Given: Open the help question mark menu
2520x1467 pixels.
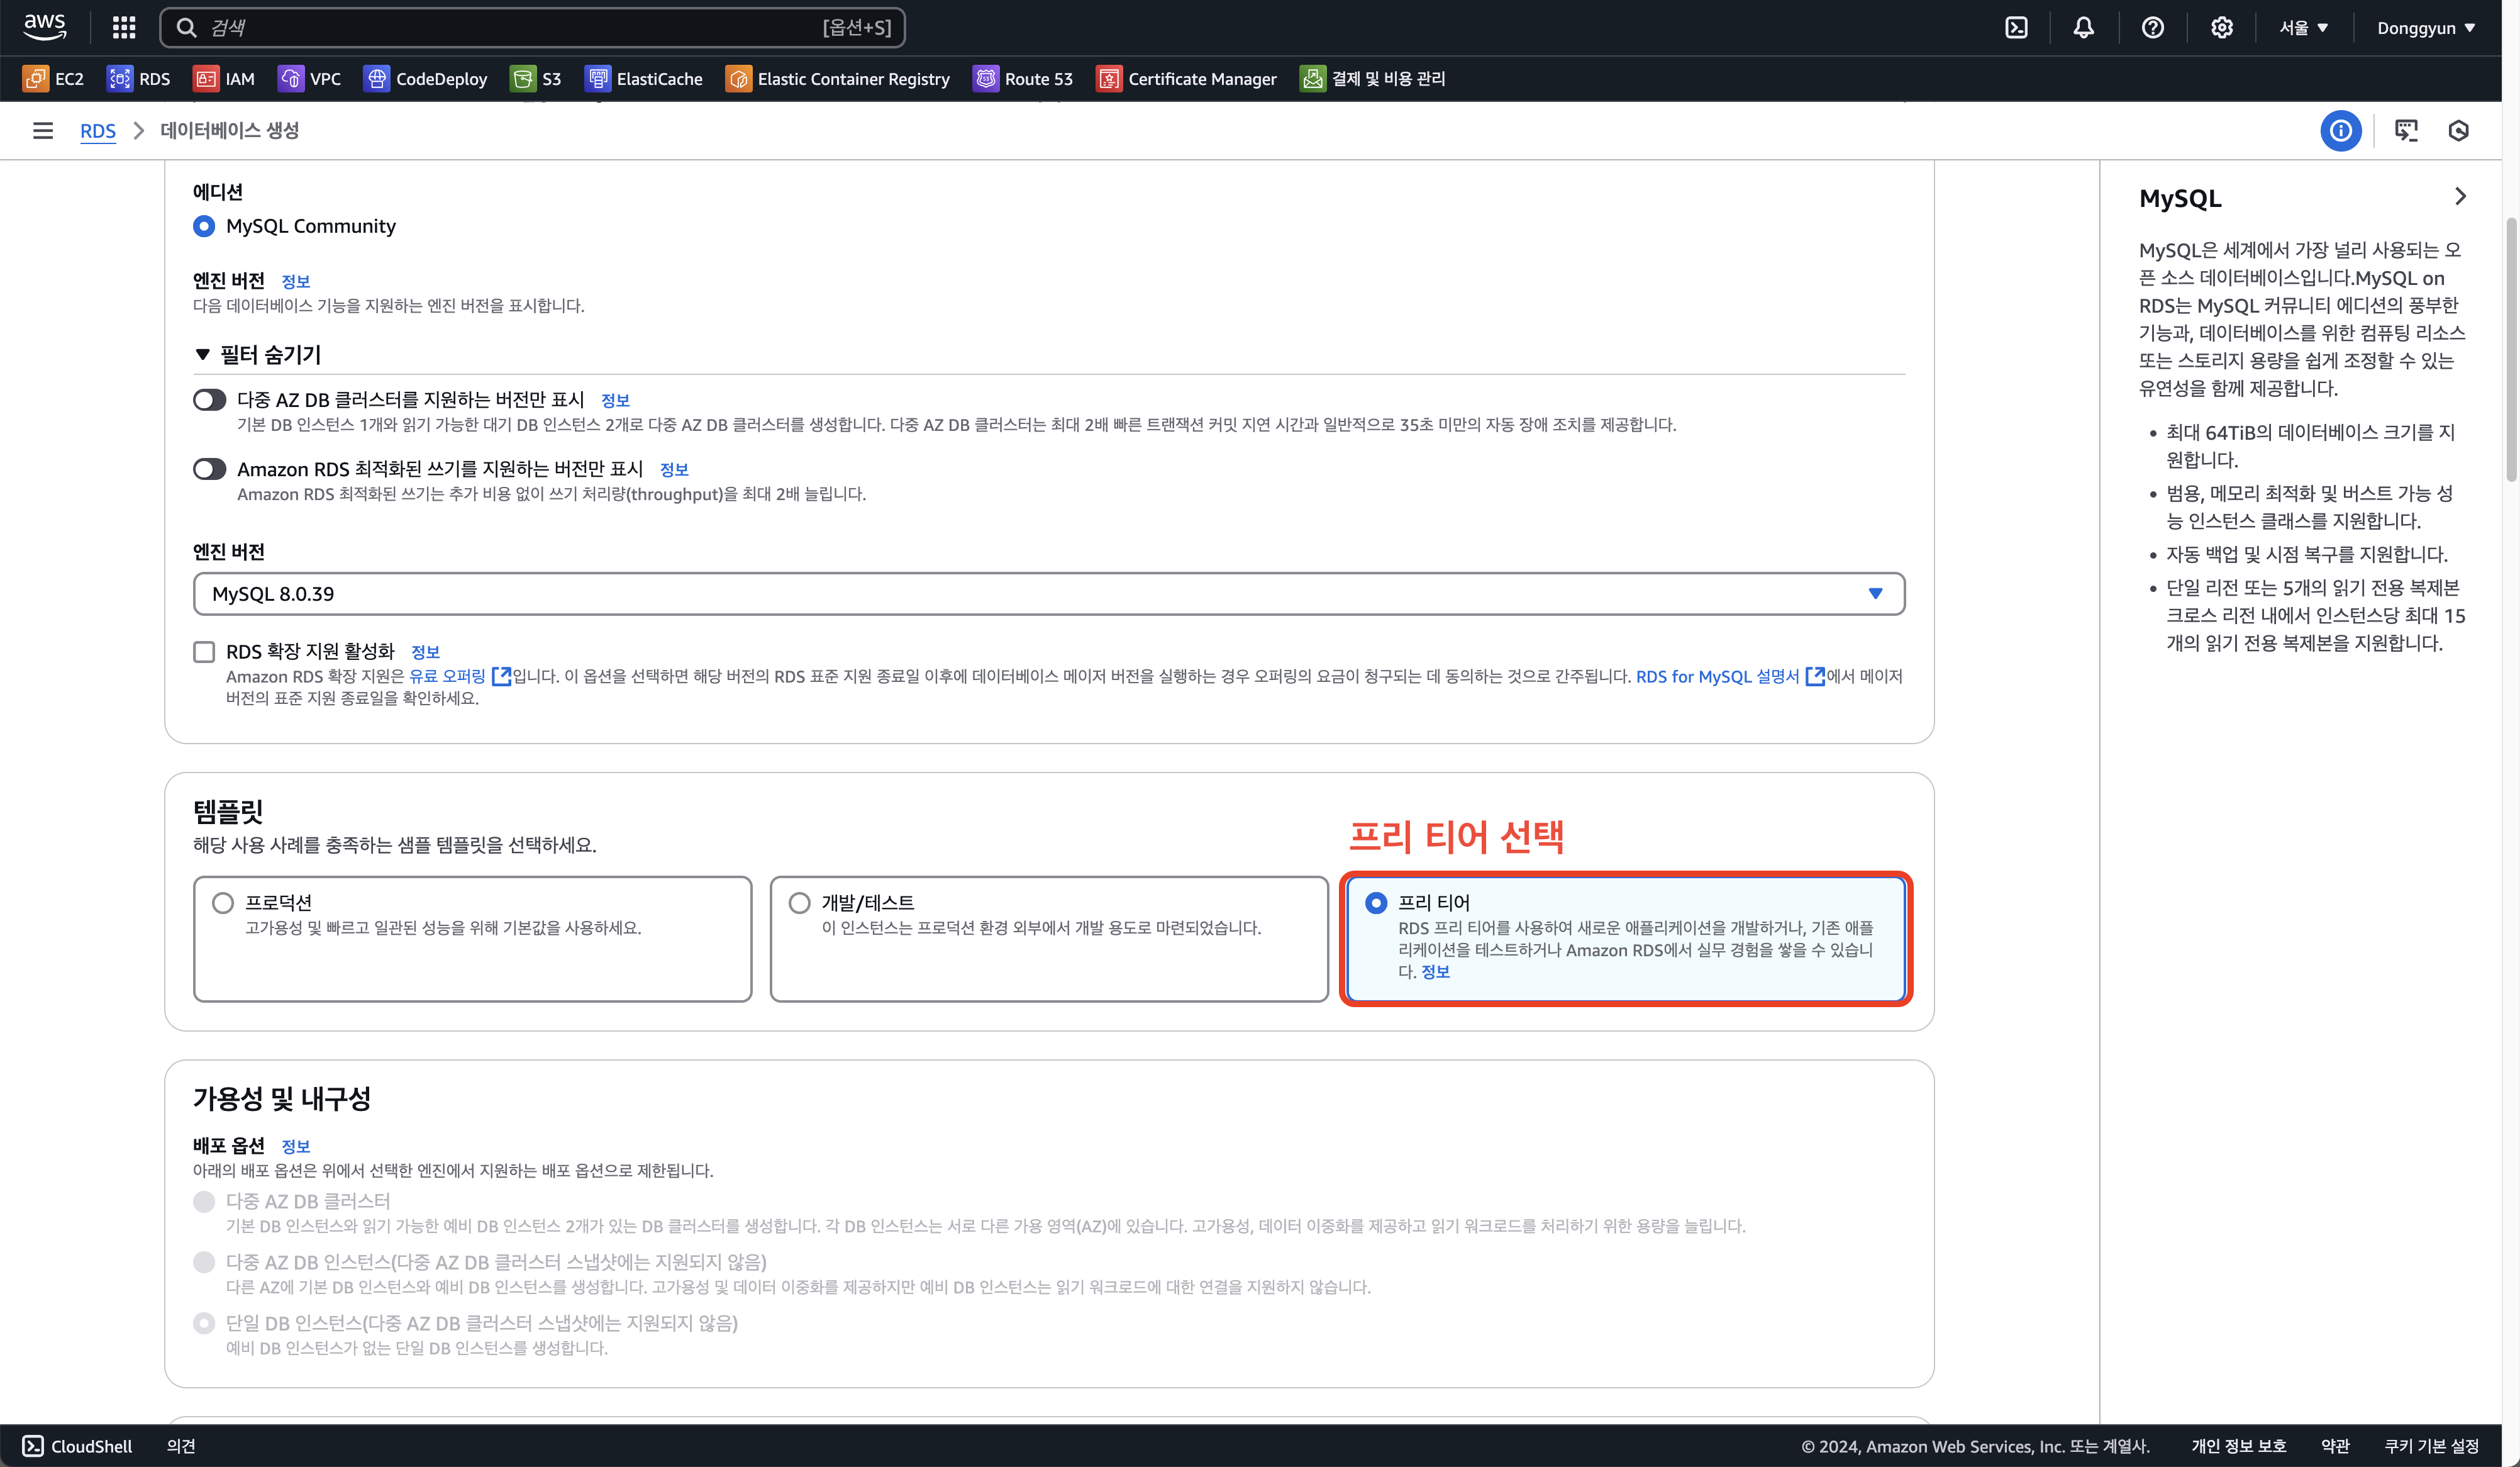Looking at the screenshot, I should tap(2153, 27).
